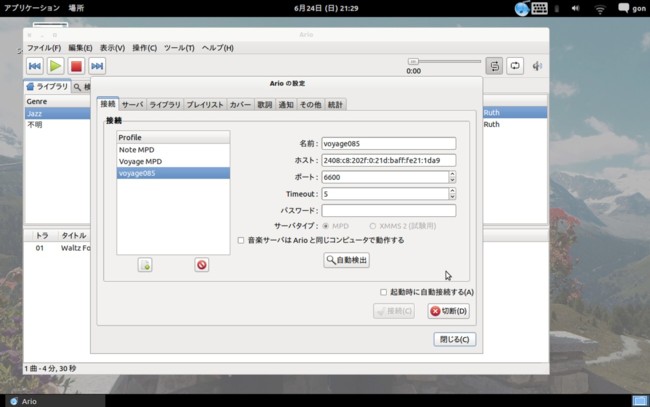The height and width of the screenshot is (407, 650).
Task: Focus the ホスト address field
Action: point(388,160)
